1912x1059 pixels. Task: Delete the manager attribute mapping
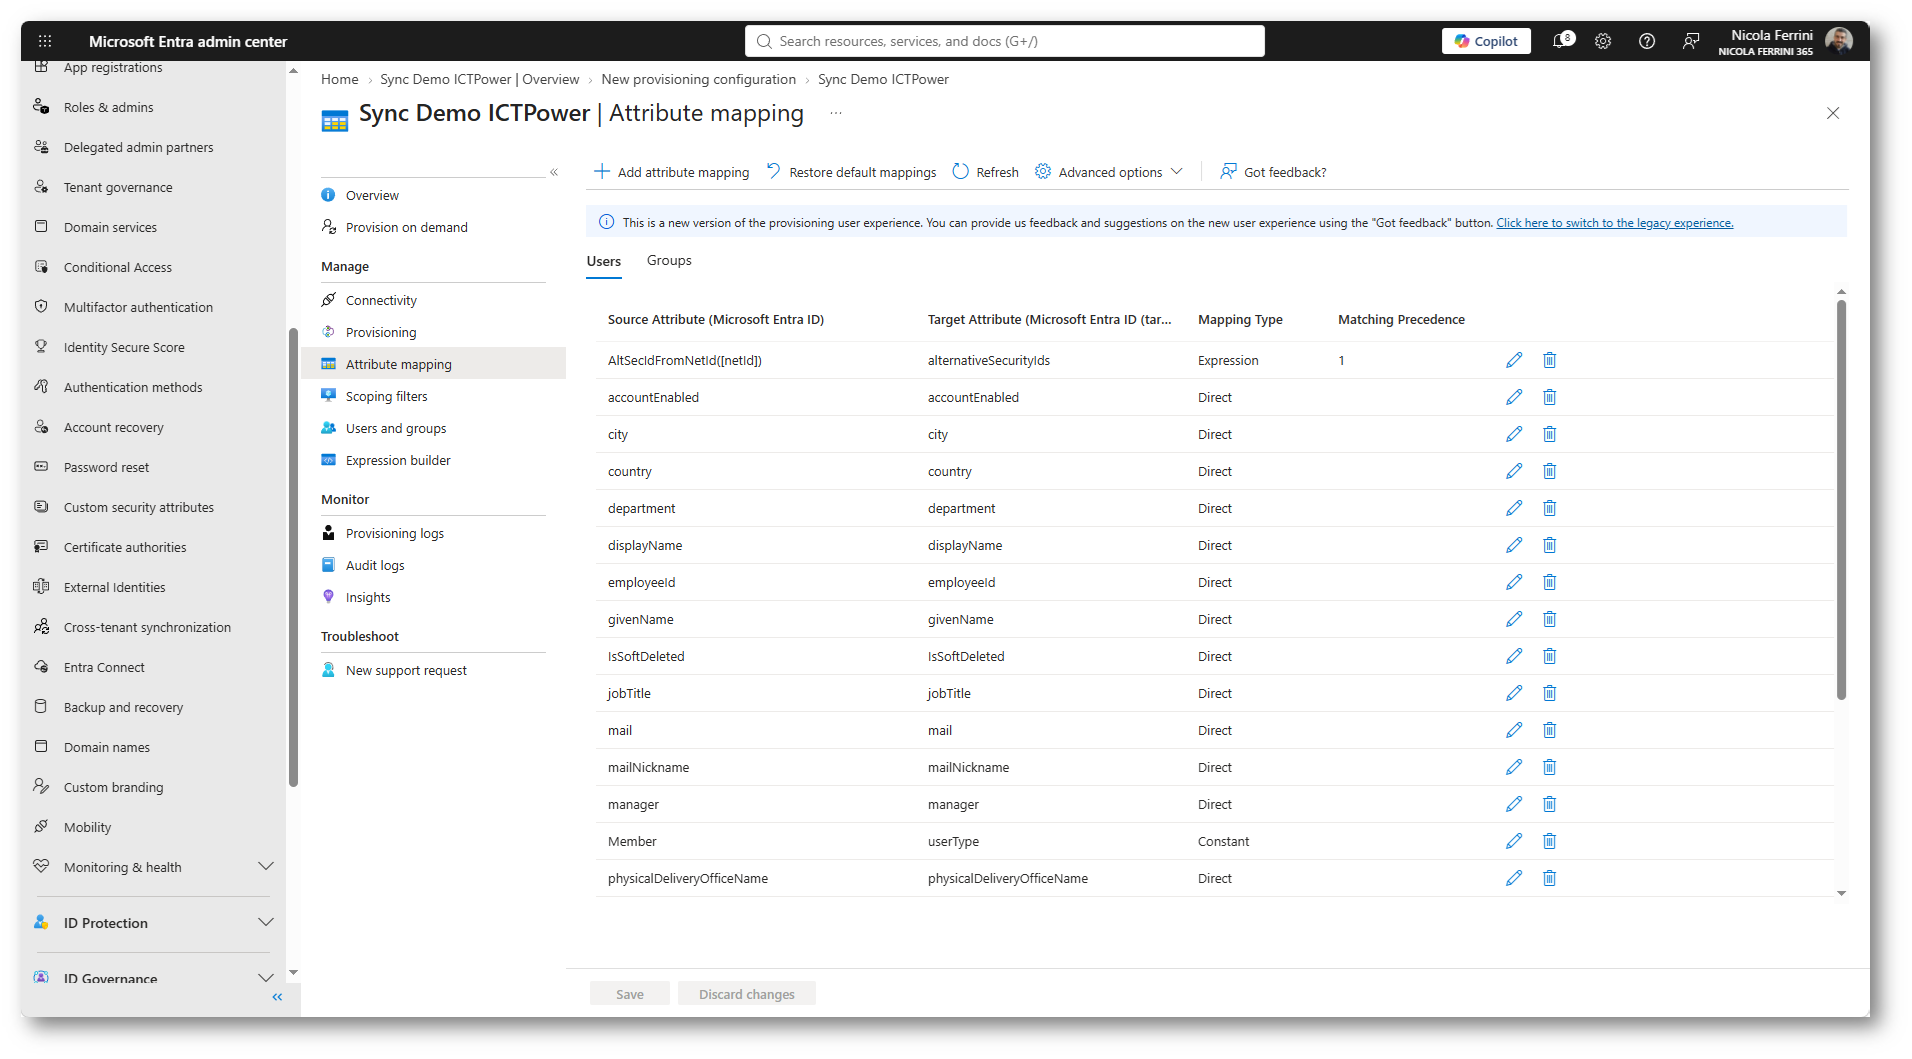pos(1549,804)
